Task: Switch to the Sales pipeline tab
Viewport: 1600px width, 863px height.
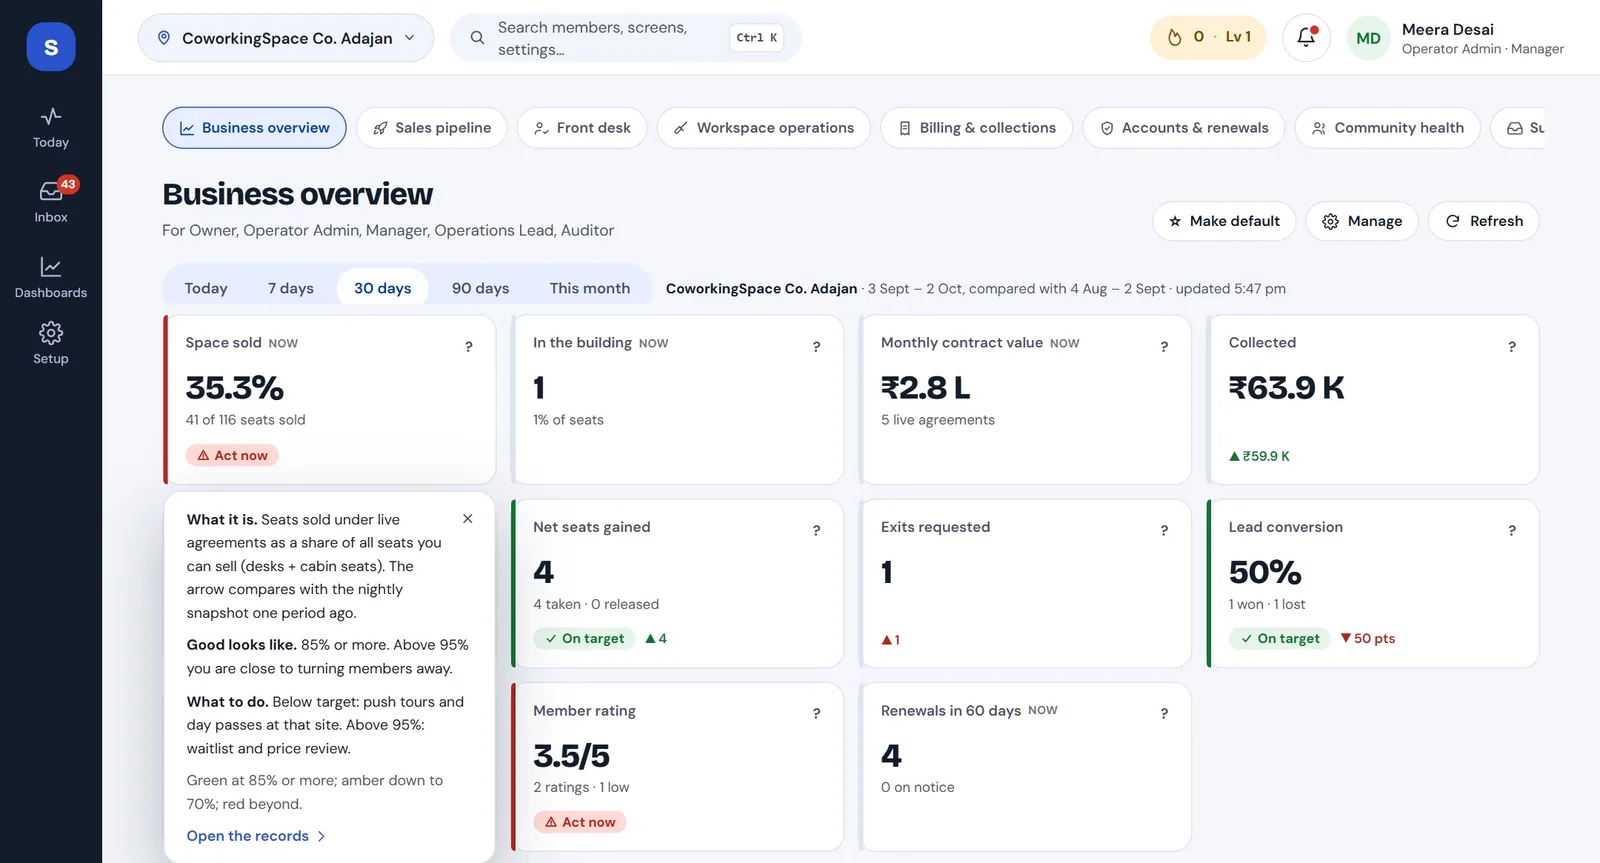Action: [432, 128]
